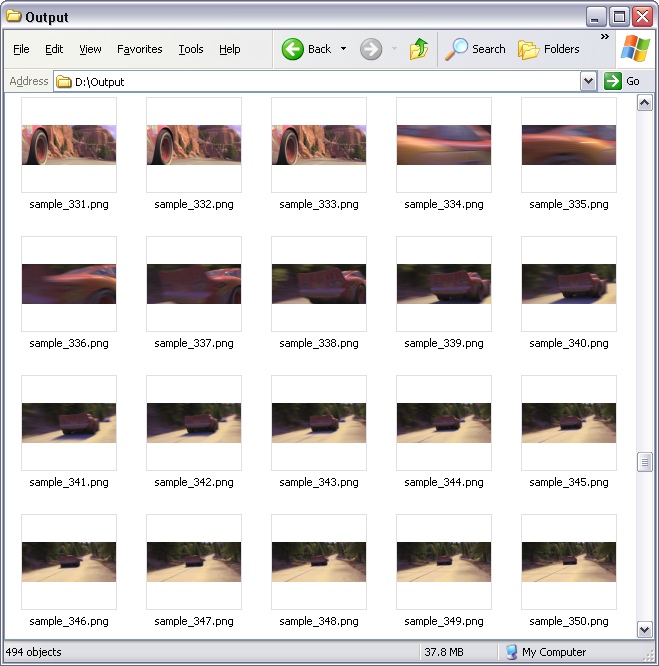
Task: Select thumbnail of sample_350.png
Action: point(569,562)
